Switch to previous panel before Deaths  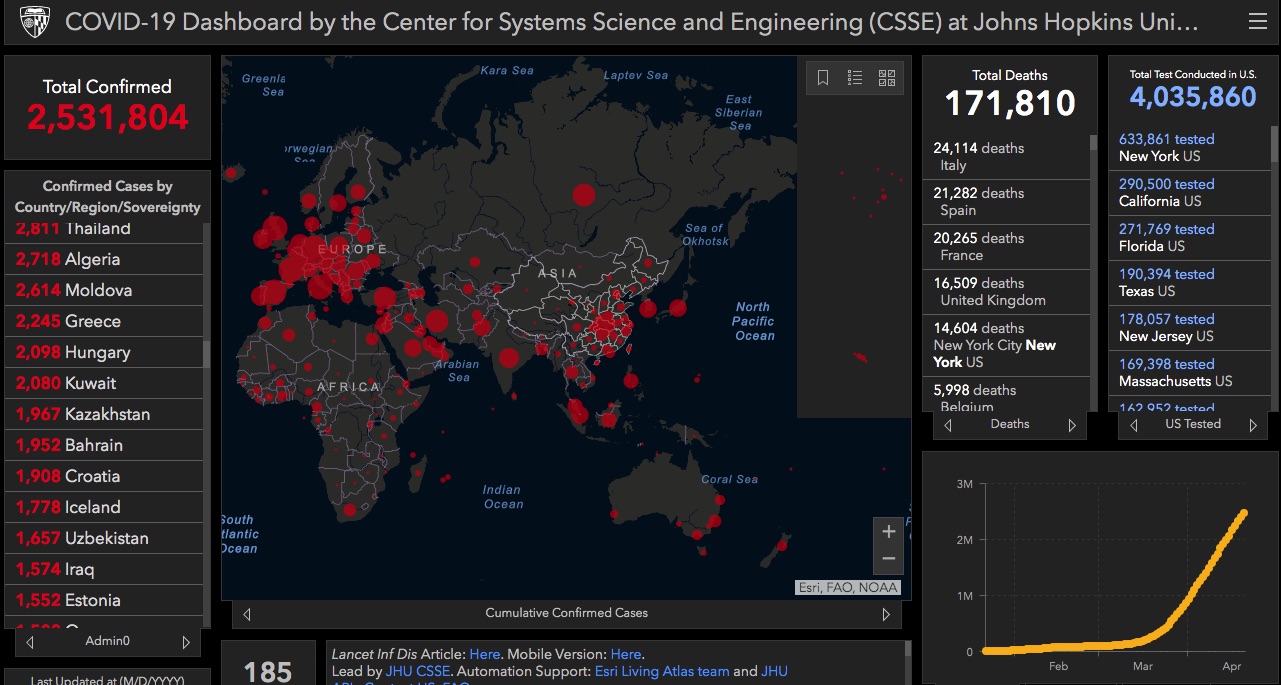tap(948, 425)
